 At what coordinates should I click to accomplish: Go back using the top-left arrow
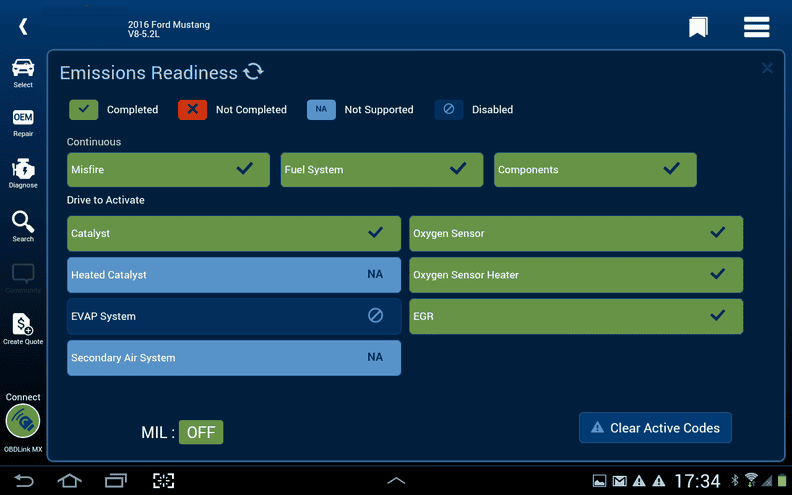[23, 26]
